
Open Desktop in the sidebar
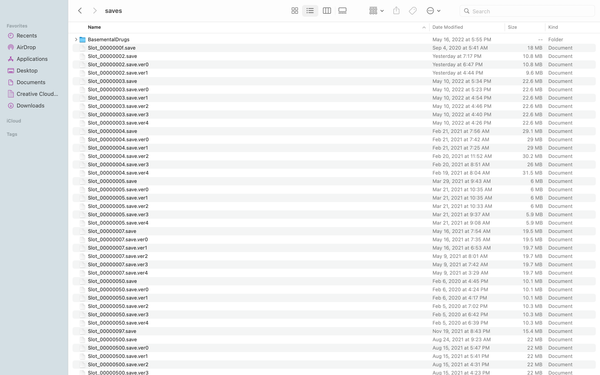27,70
